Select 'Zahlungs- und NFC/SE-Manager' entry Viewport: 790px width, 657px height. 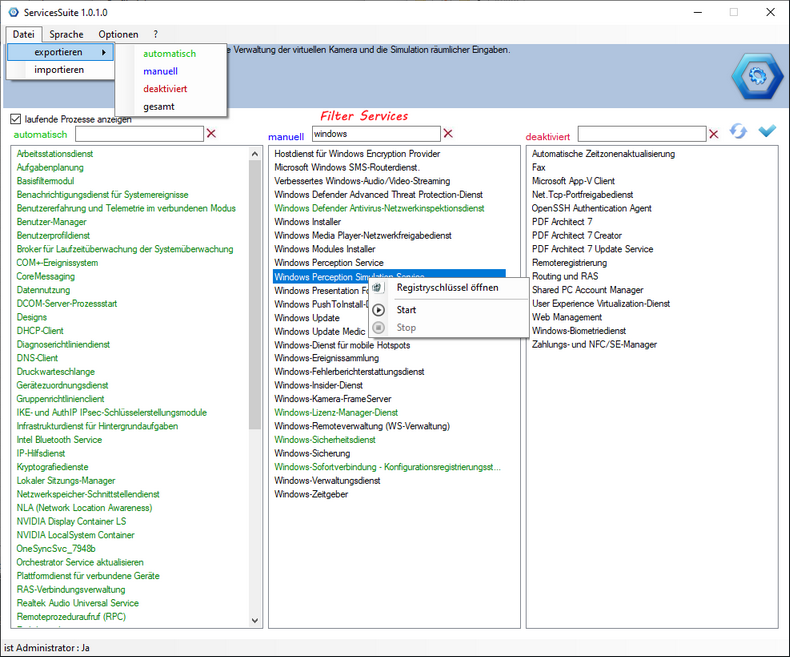[595, 344]
